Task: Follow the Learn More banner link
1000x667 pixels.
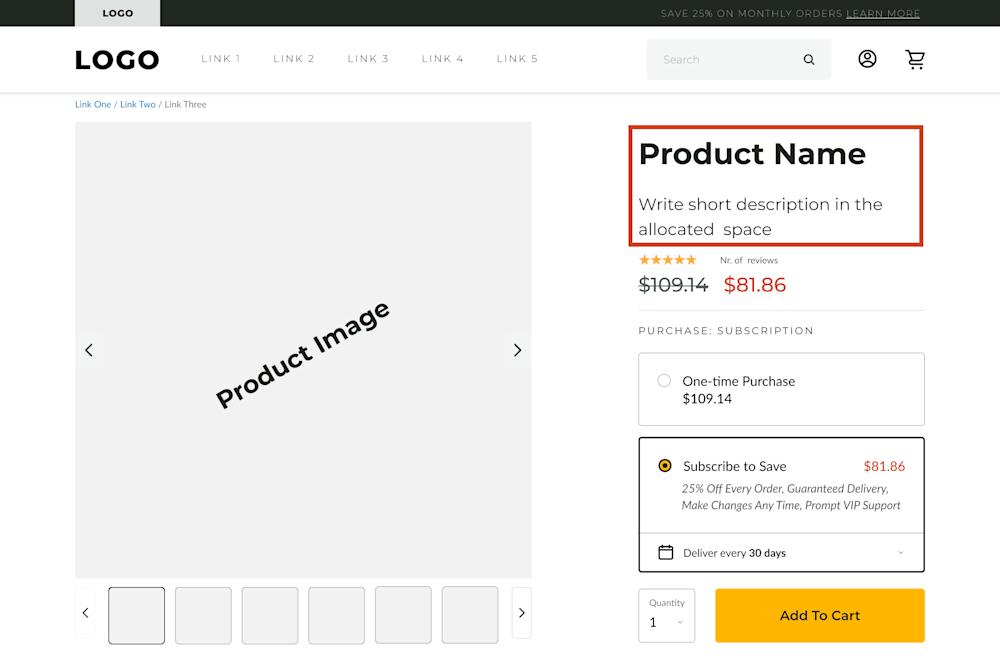Action: tap(883, 14)
